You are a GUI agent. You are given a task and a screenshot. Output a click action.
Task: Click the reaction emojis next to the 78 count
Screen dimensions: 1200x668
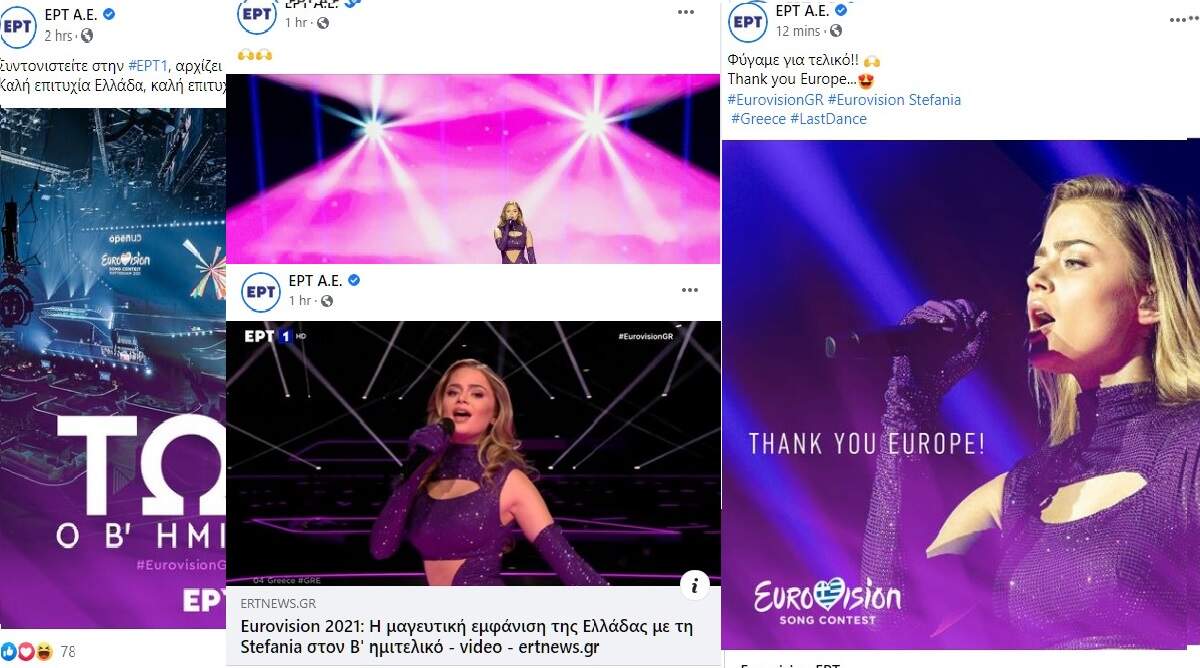tap(27, 651)
